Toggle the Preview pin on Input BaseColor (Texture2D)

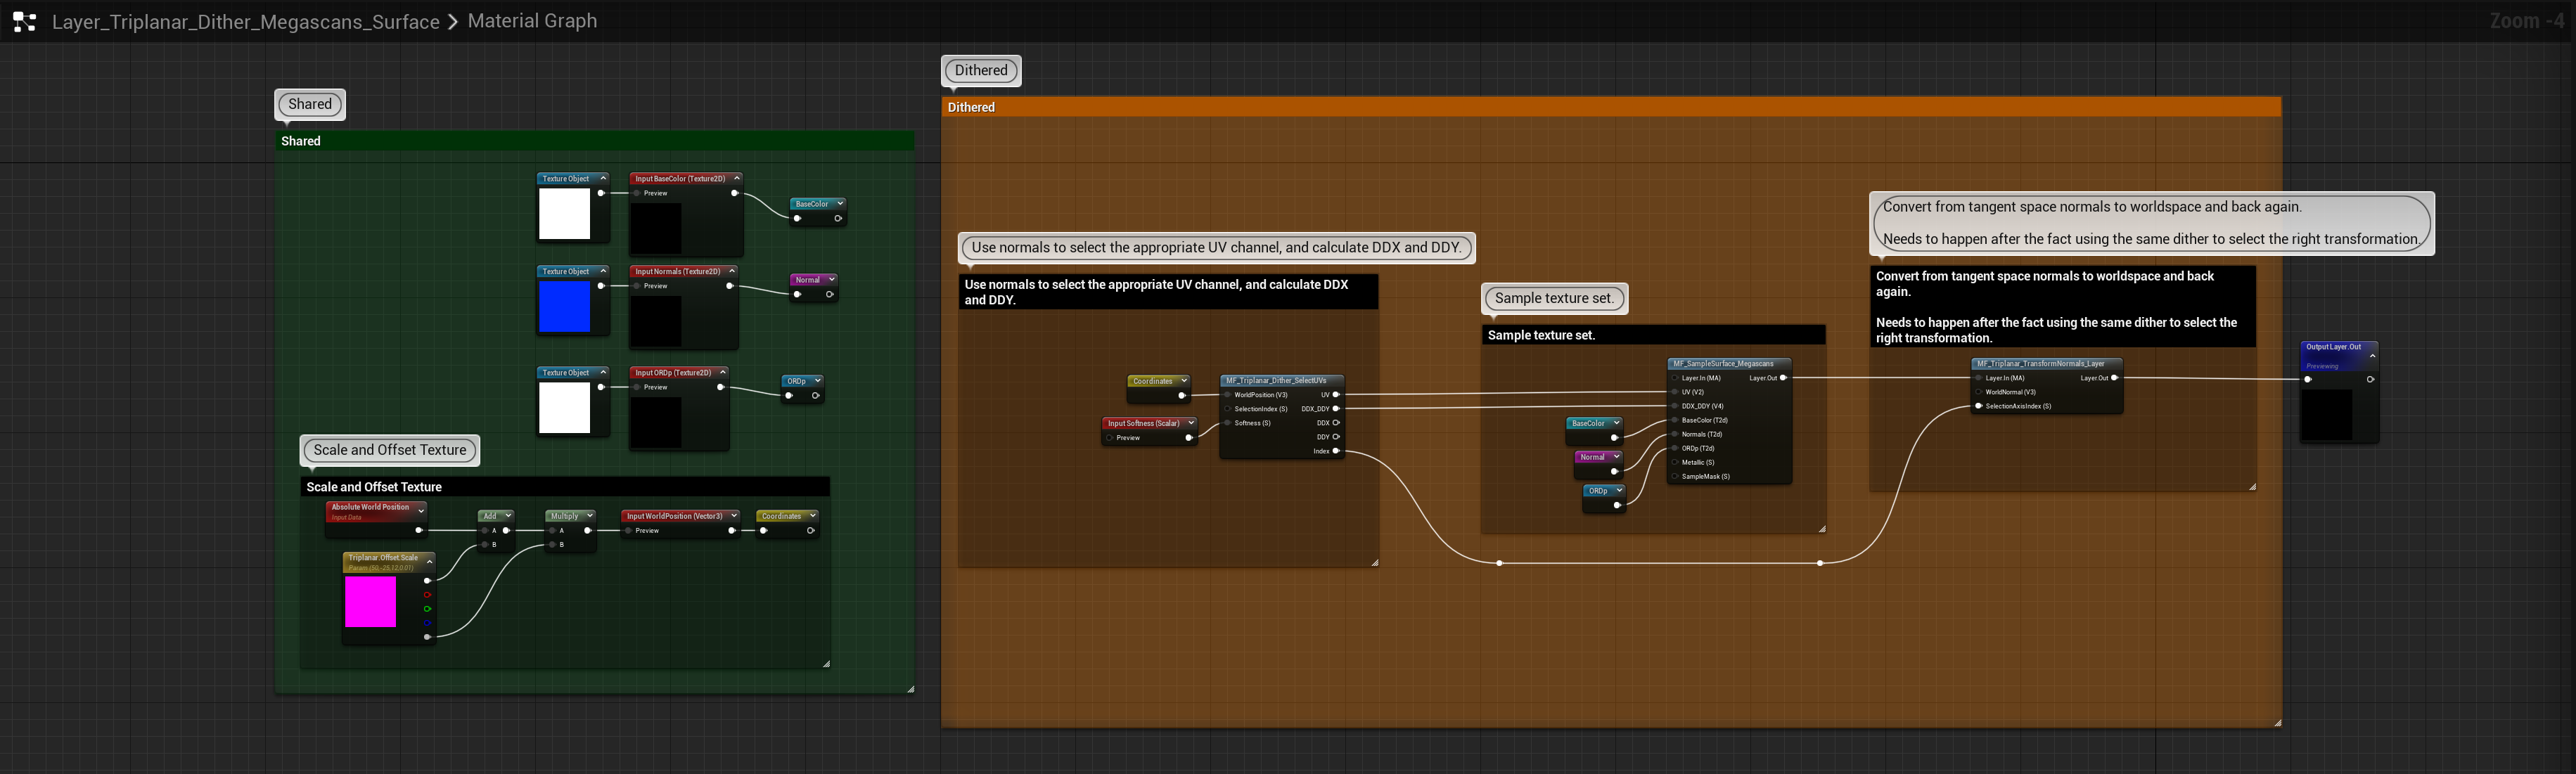point(637,193)
